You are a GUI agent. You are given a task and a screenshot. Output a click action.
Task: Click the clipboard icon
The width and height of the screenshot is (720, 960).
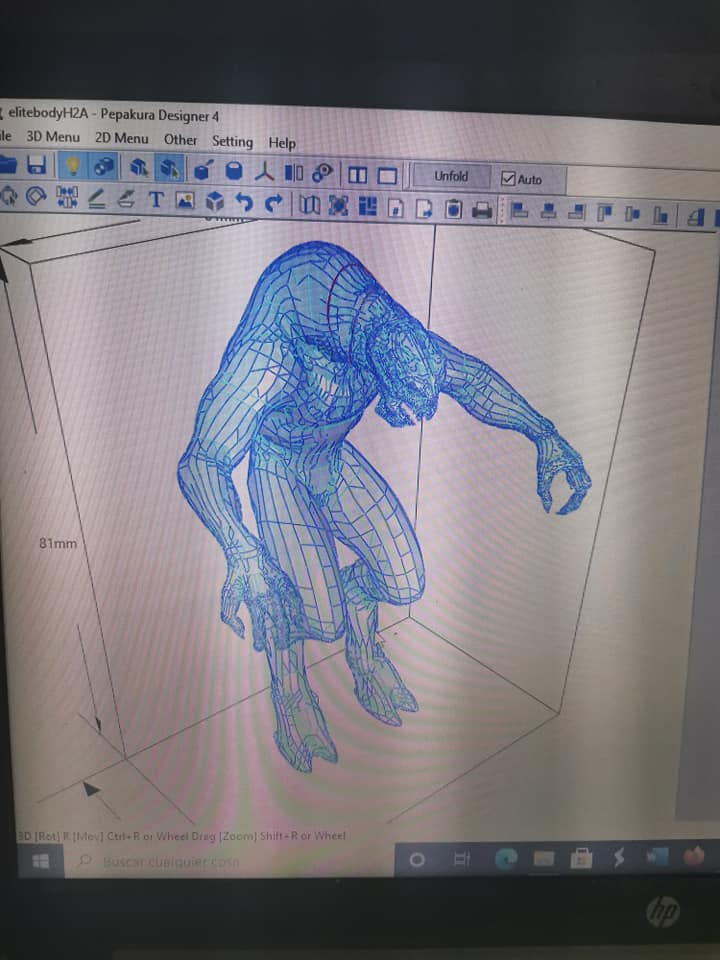point(453,209)
